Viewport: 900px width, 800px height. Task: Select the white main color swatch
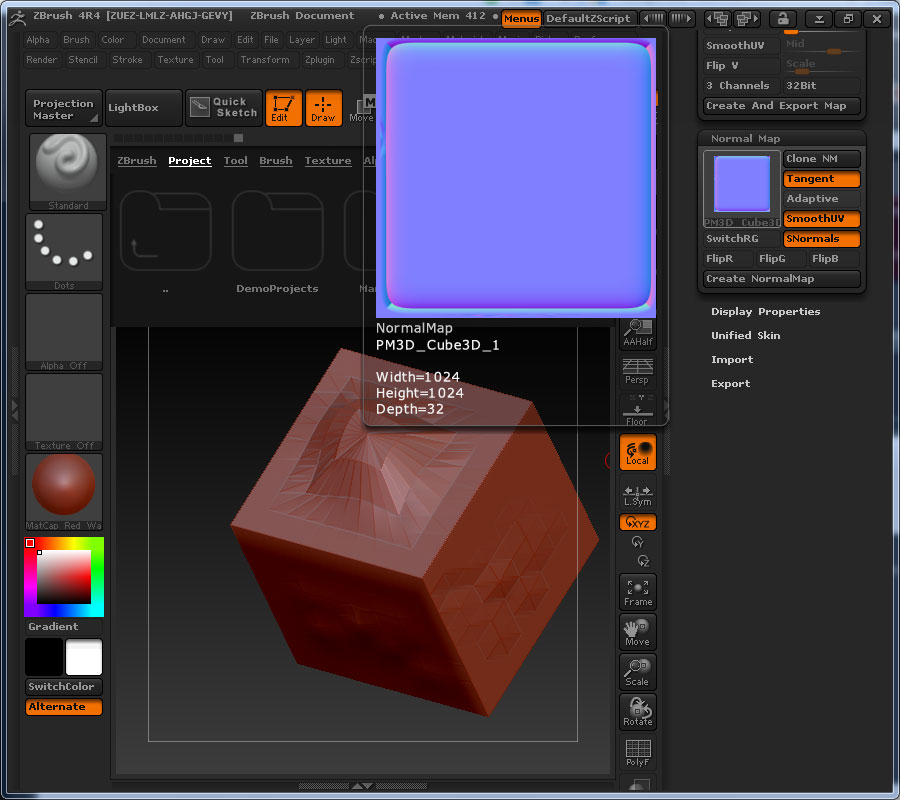84,657
